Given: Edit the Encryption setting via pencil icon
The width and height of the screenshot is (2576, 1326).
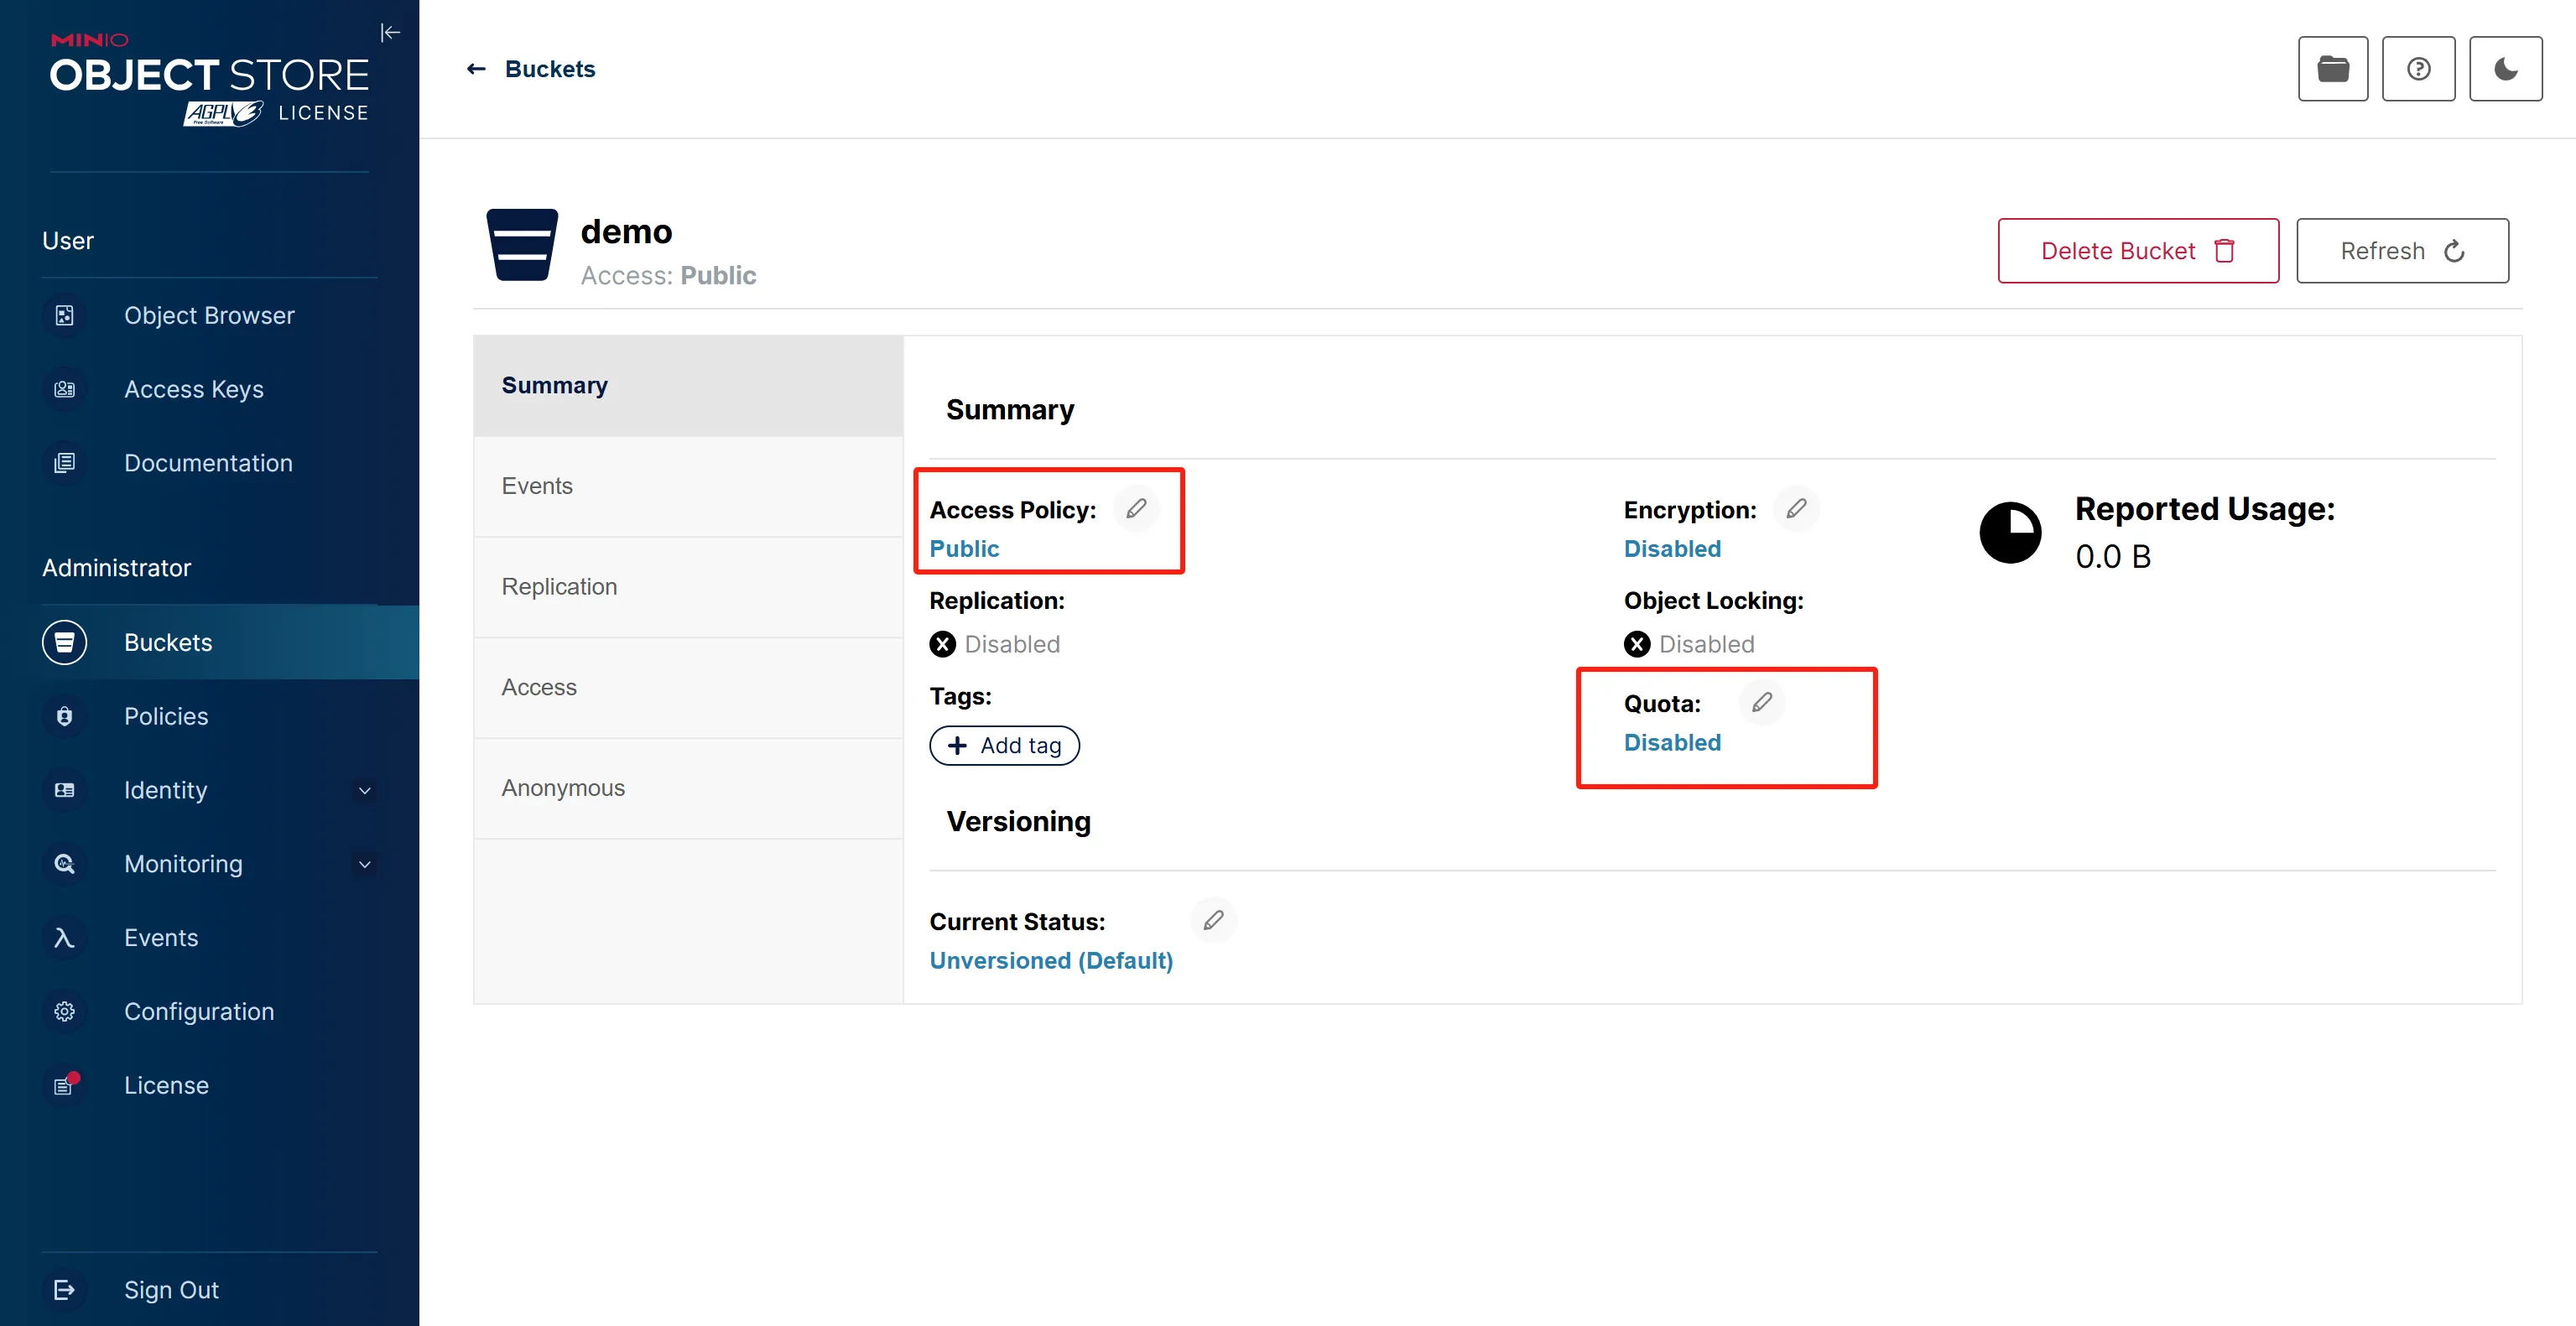Looking at the screenshot, I should 1796,509.
